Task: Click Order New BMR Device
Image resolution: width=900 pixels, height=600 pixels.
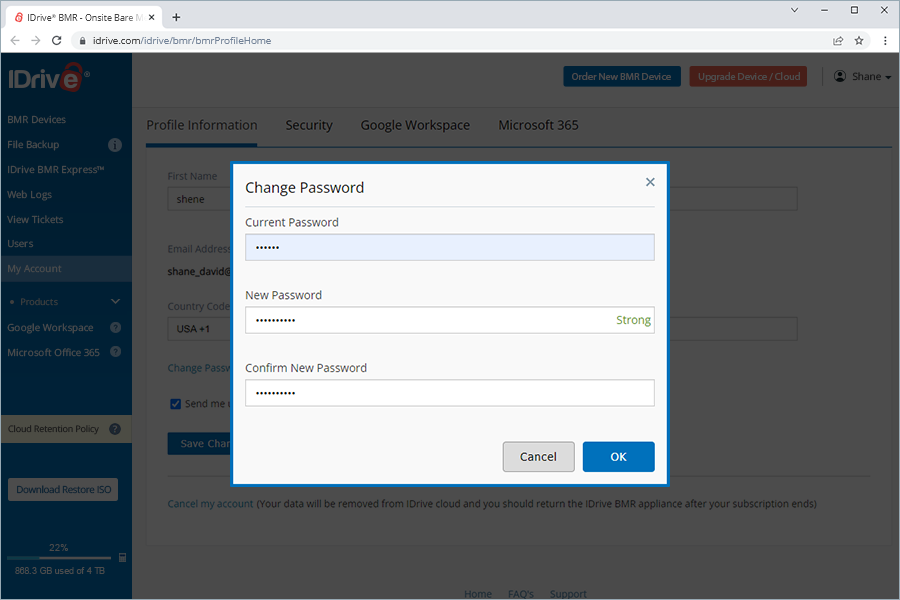Action: click(622, 76)
